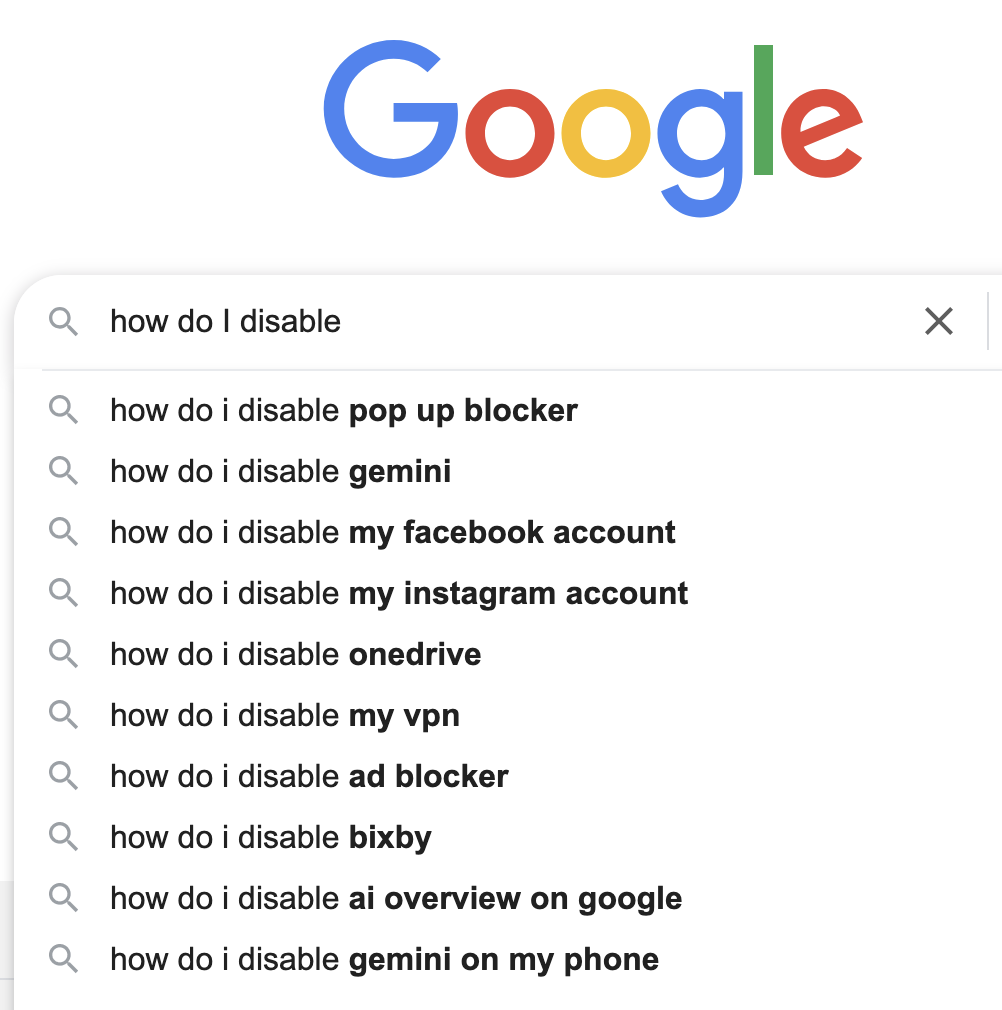
Task: Choose 'how do i disable bixby' suggestion
Action: (508, 837)
